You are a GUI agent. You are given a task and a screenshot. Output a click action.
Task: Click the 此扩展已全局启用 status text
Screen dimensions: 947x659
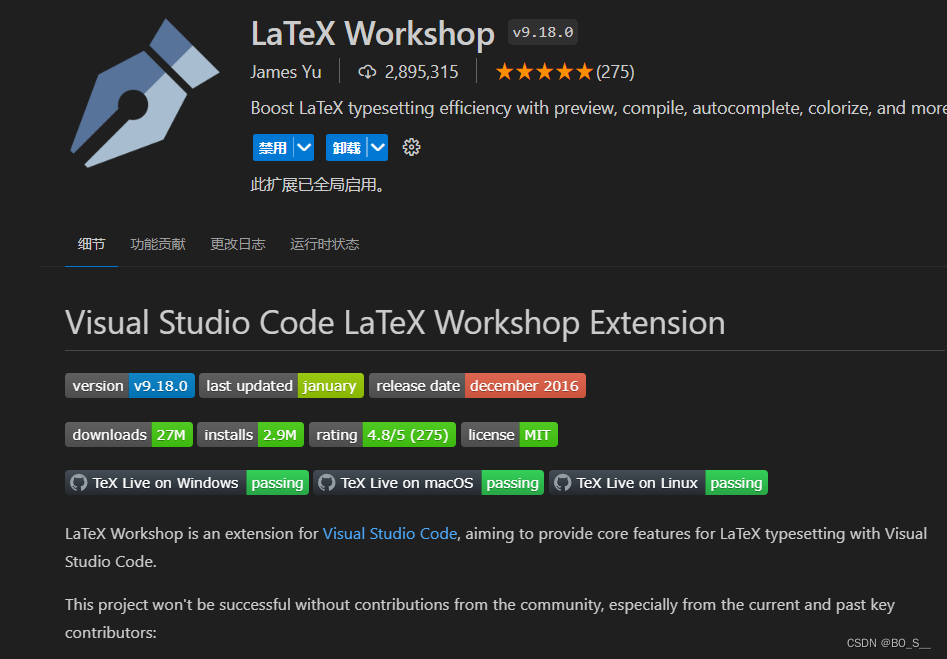pyautogui.click(x=317, y=184)
